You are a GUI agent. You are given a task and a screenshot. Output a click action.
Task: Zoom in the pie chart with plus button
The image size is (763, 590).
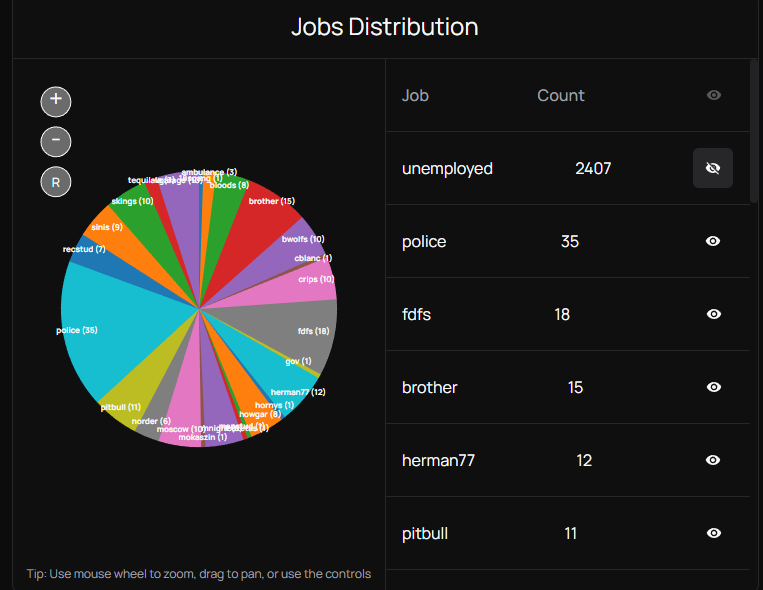pos(56,102)
